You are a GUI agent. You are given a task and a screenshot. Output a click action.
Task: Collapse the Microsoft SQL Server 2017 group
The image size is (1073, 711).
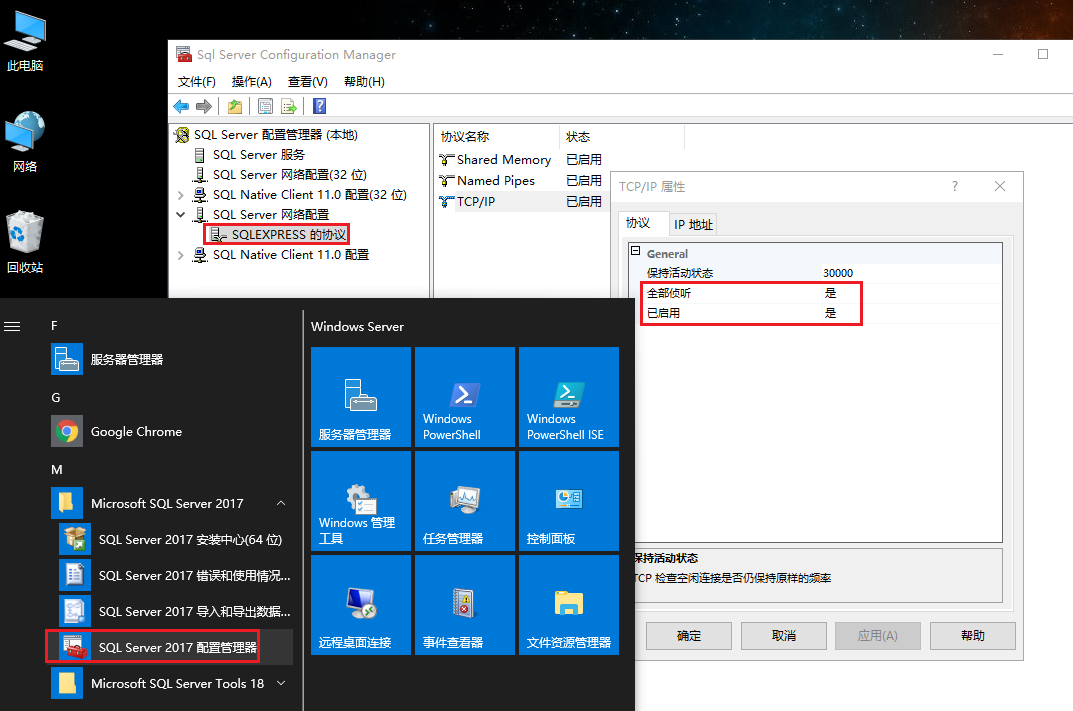(x=281, y=503)
